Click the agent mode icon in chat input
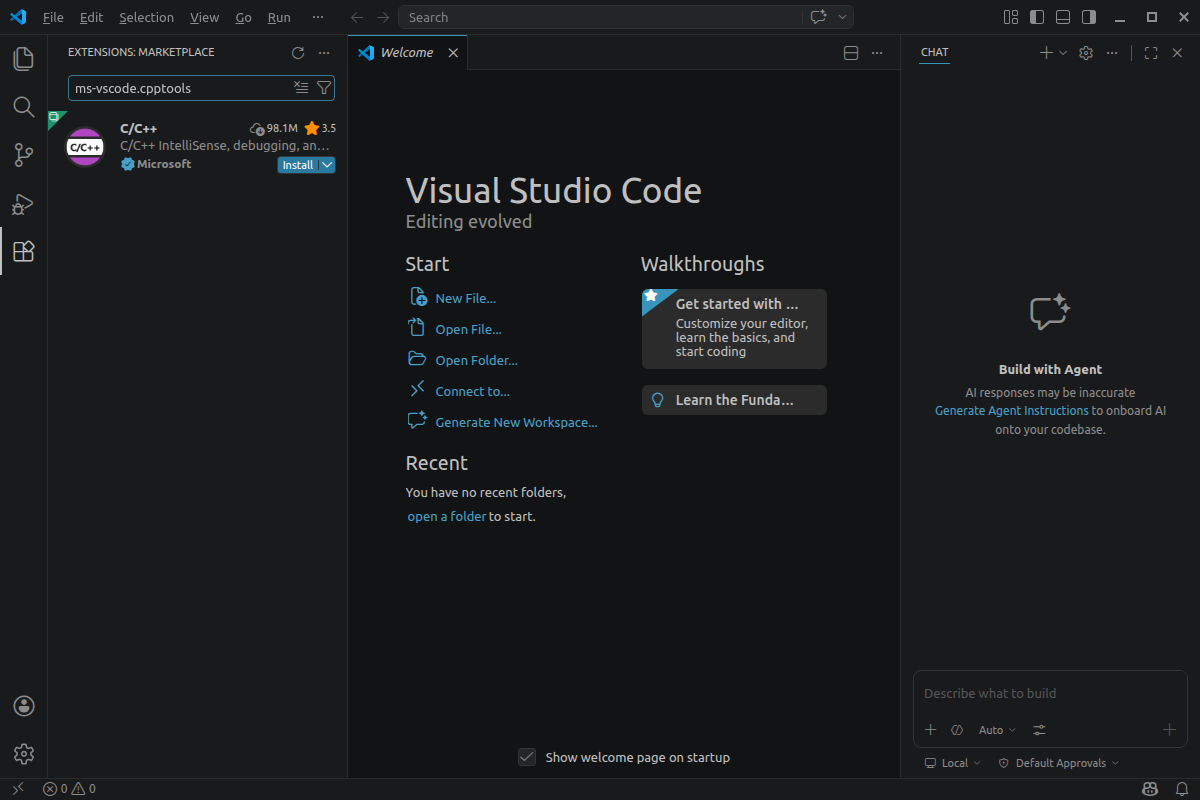Viewport: 1200px width, 800px height. (x=957, y=730)
